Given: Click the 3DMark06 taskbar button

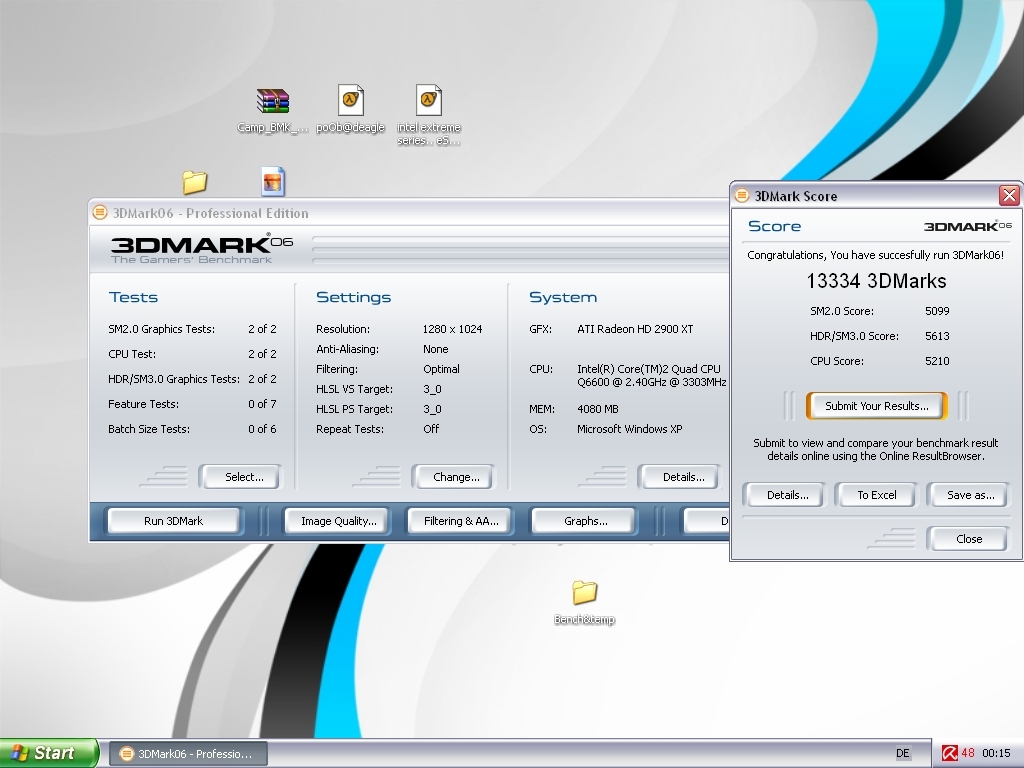Looking at the screenshot, I should tap(188, 754).
